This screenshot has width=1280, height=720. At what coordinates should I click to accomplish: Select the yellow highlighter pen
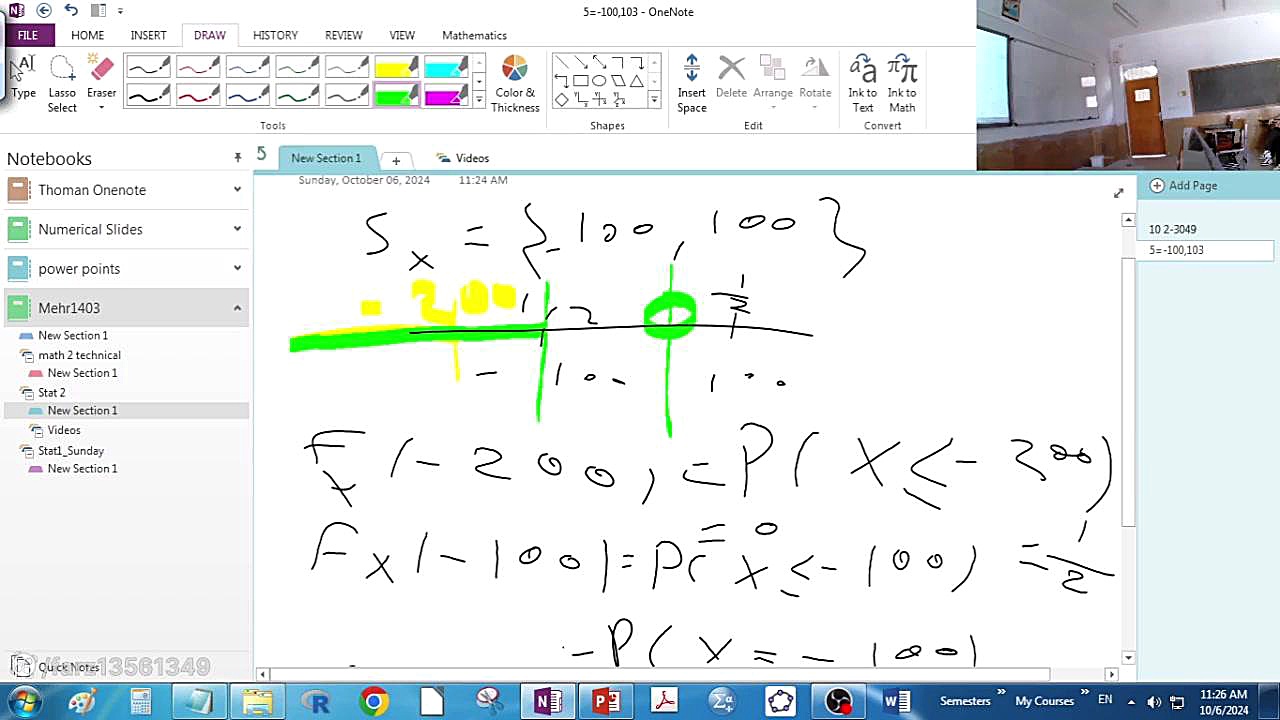[396, 67]
